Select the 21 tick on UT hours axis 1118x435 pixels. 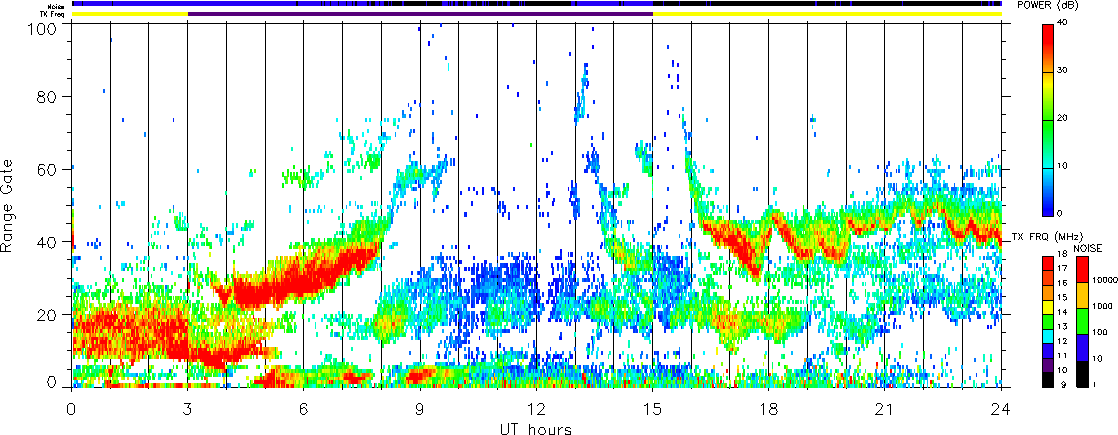pyautogui.click(x=885, y=409)
